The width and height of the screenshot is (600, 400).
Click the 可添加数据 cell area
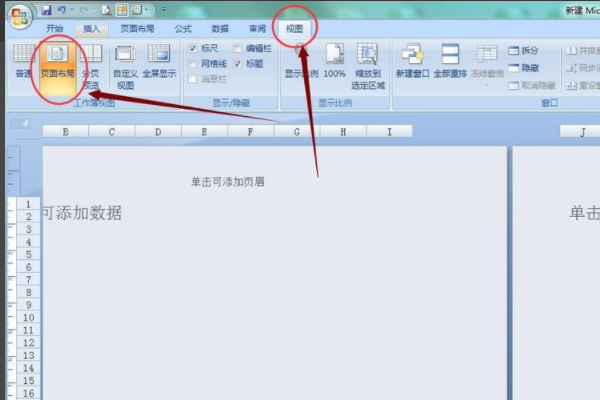(82, 213)
